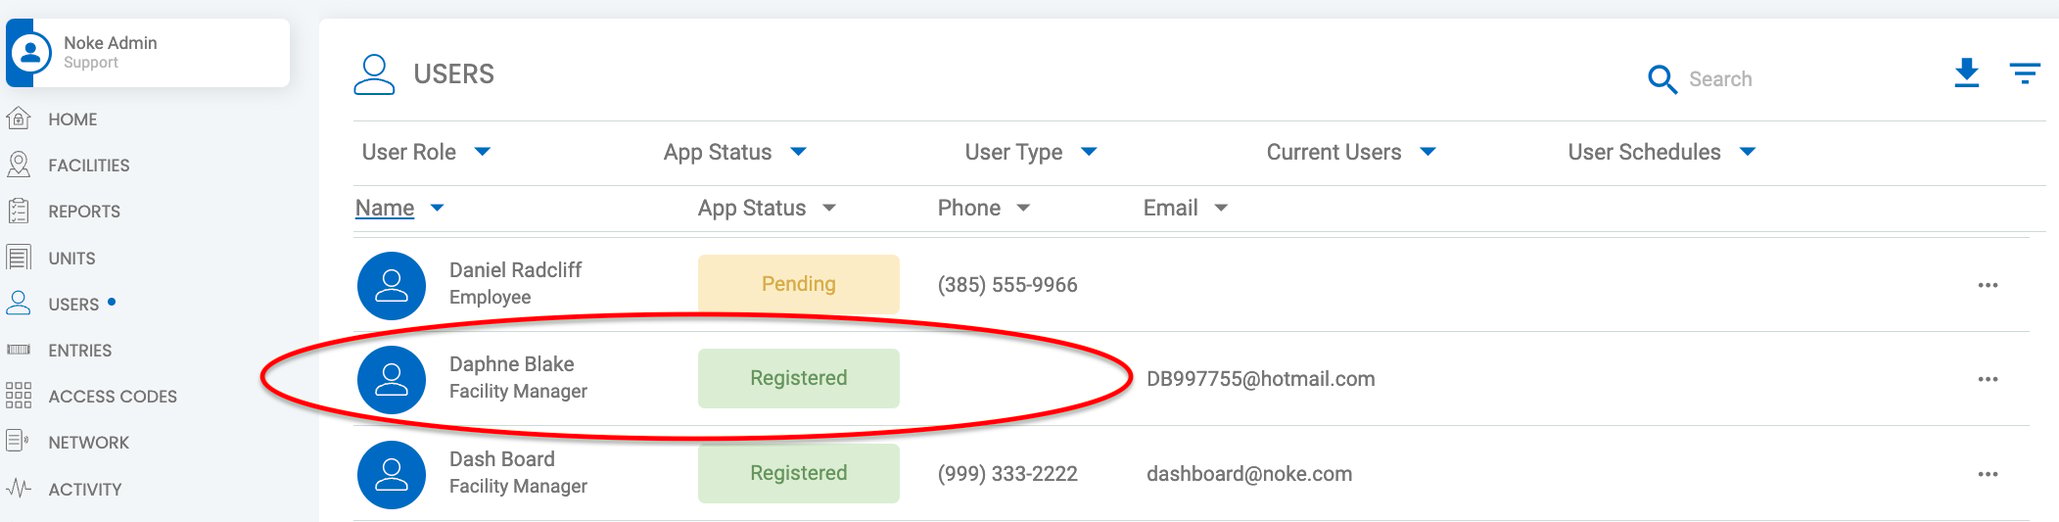Open Dash Board's three-dot menu
Screen dimensions: 2059x522
coord(1987,474)
